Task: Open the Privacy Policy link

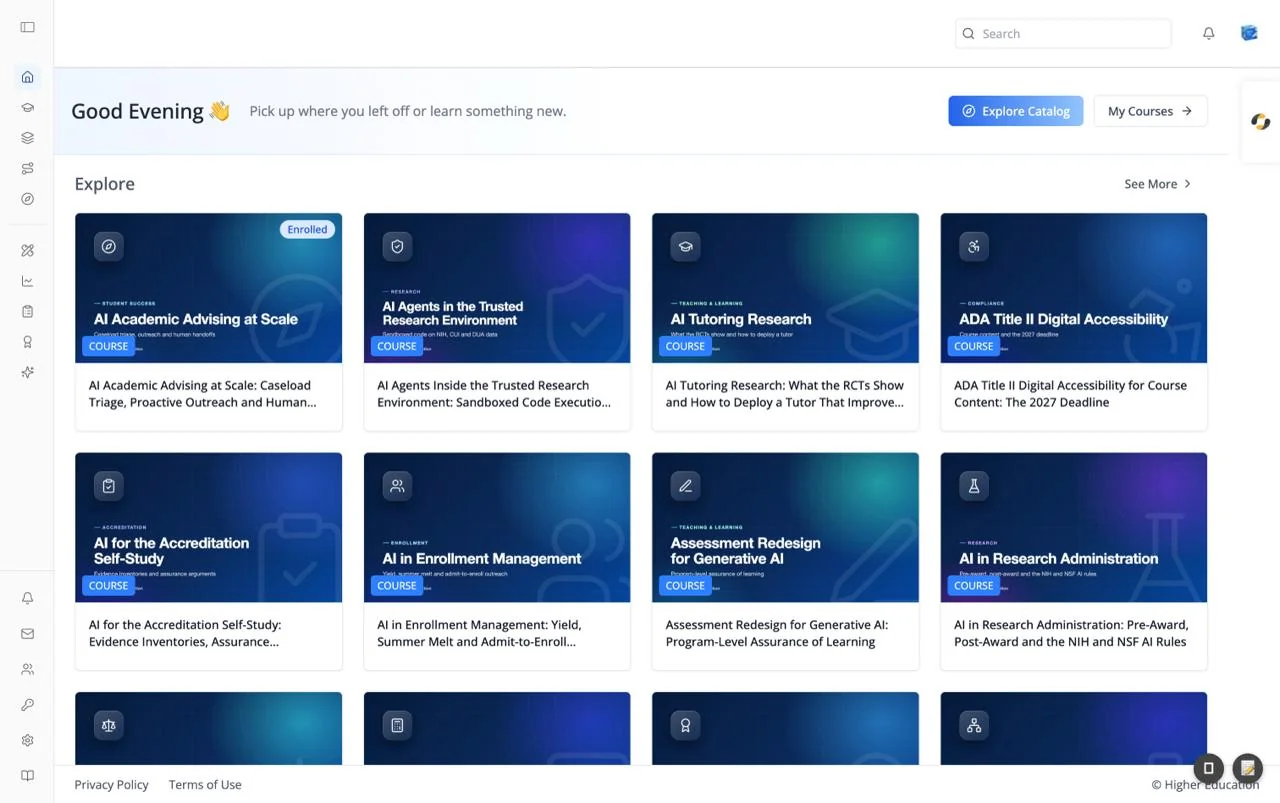Action: point(111,785)
